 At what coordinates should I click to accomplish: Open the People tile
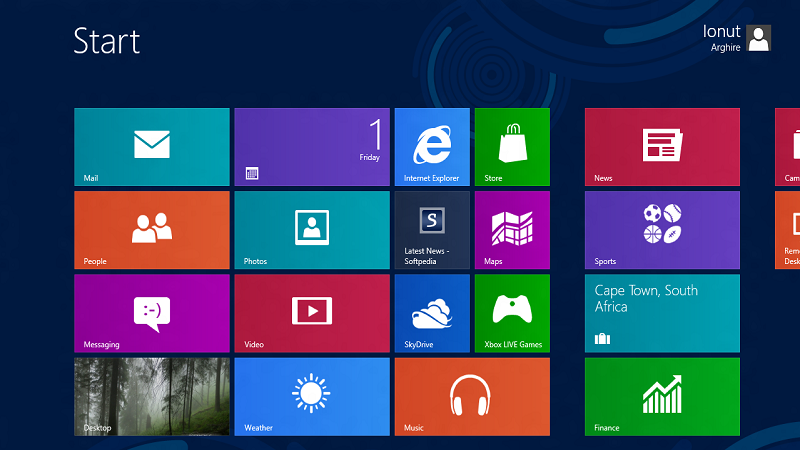coord(151,230)
